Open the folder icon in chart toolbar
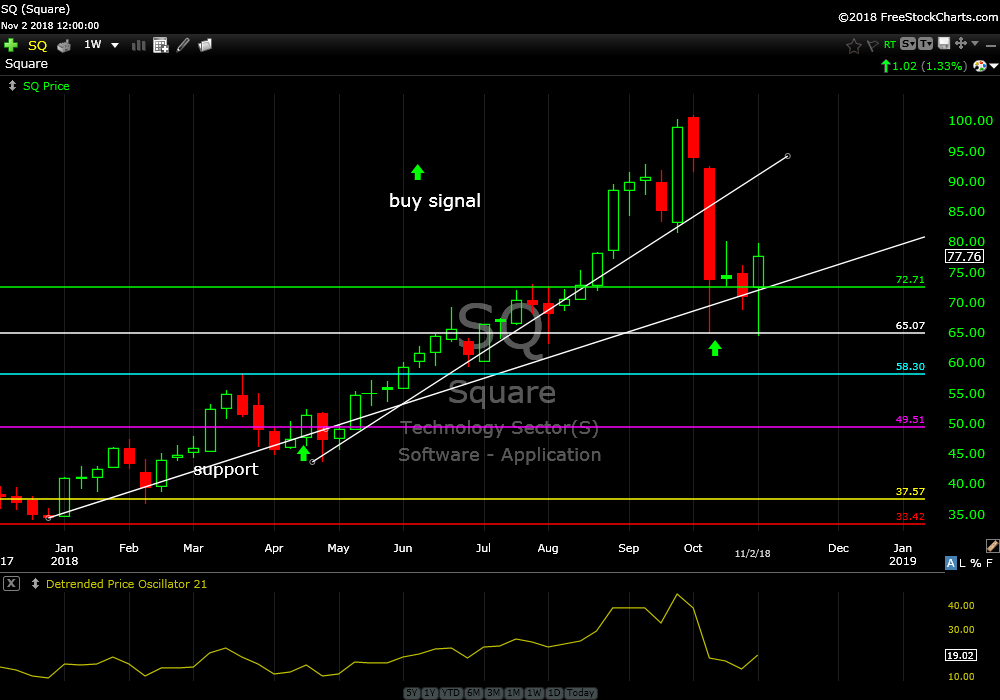The height and width of the screenshot is (700, 1000). [x=205, y=45]
